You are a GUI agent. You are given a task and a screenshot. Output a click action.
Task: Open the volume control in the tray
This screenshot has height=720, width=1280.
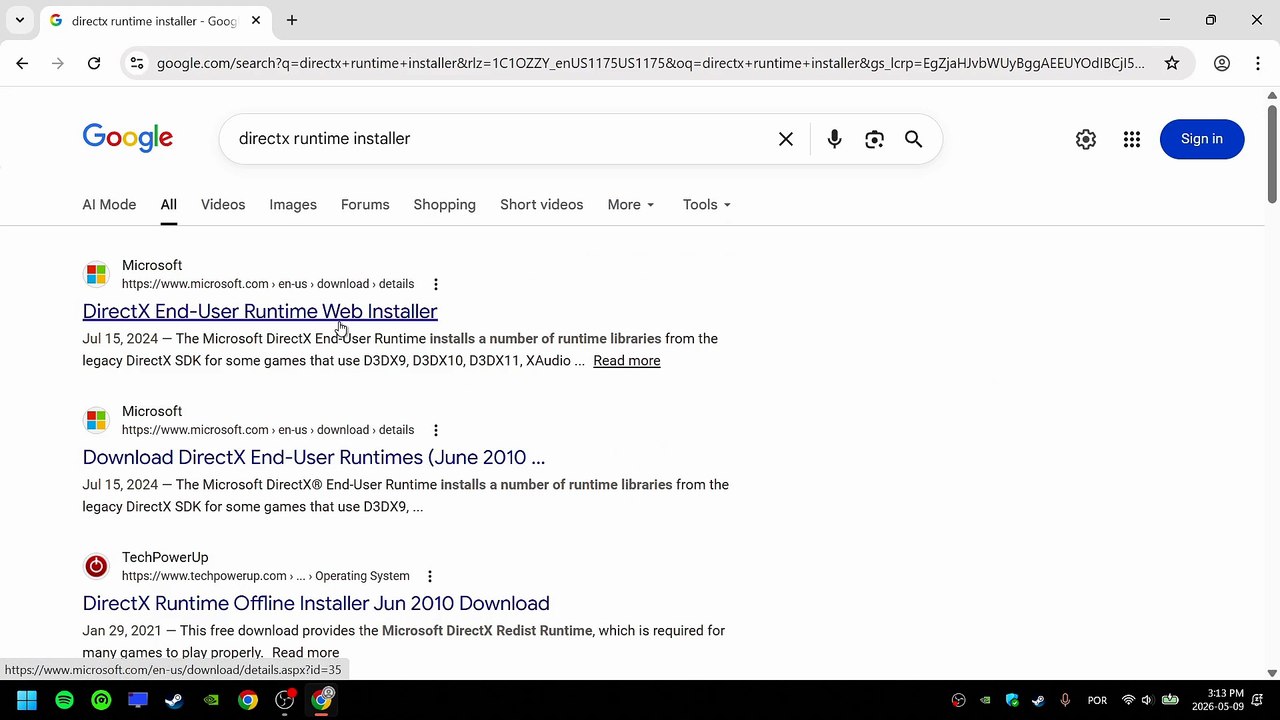coord(1147,700)
